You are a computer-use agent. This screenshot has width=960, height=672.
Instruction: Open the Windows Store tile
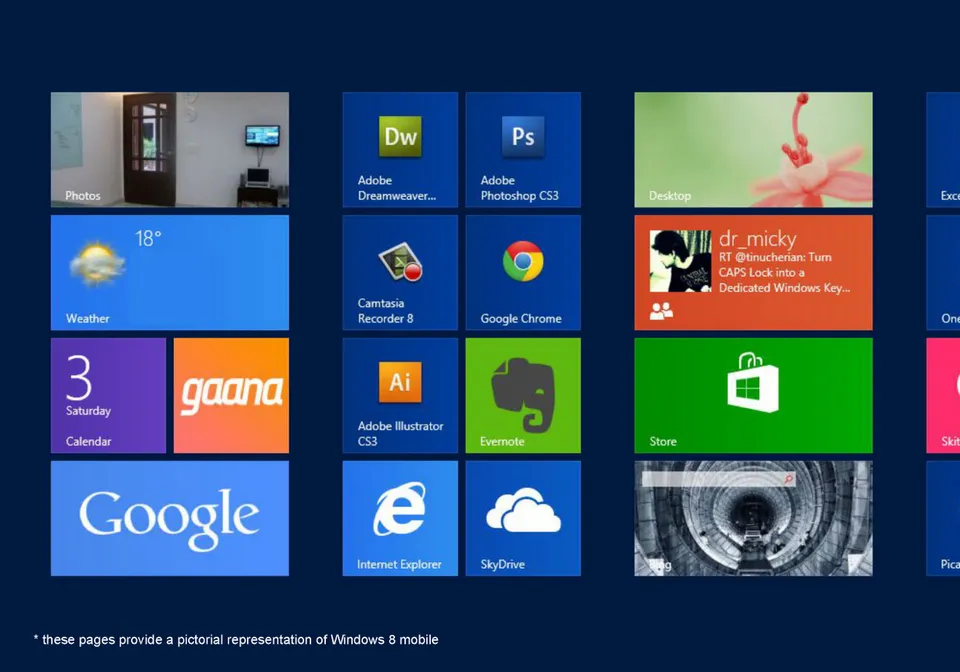[x=753, y=395]
